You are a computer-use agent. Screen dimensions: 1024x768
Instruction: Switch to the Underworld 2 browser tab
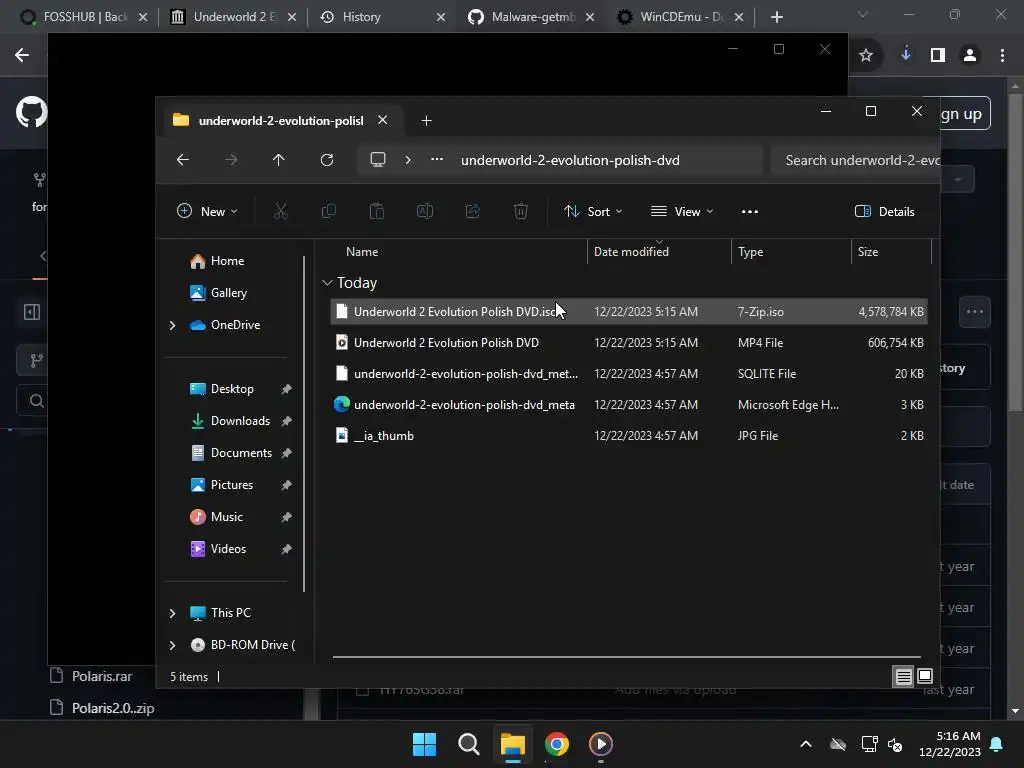(233, 17)
